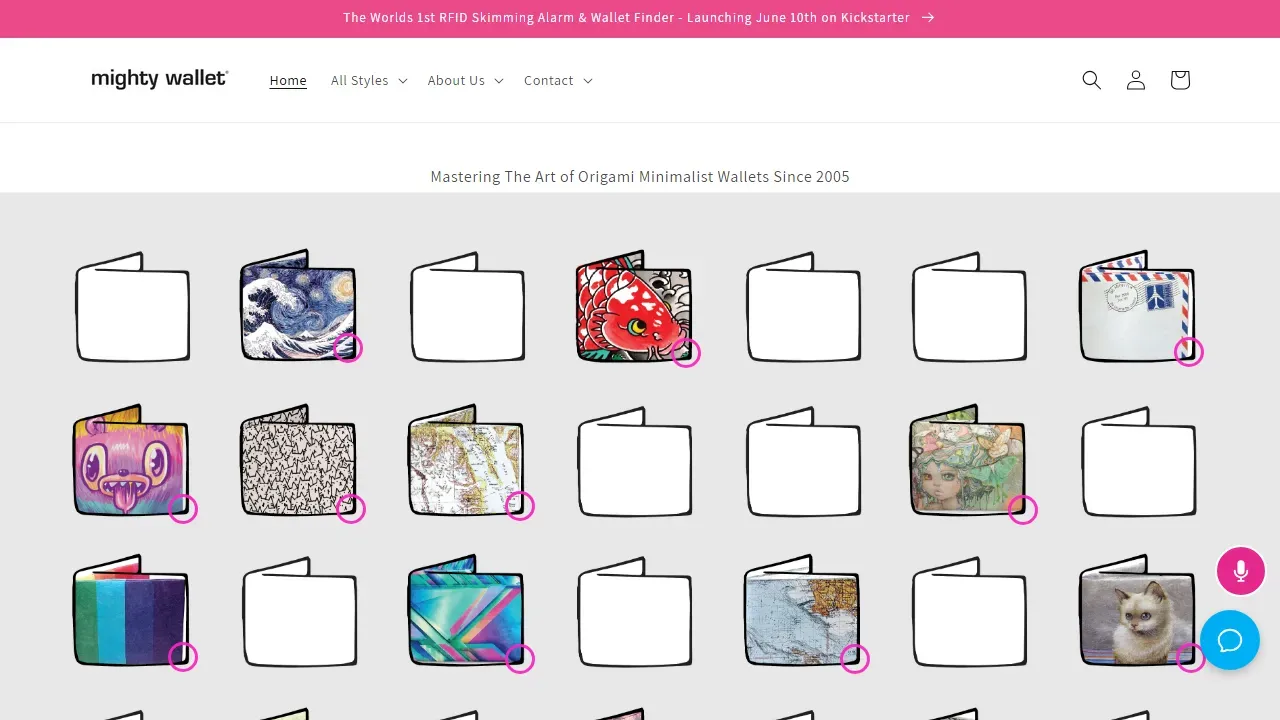Open the teal geometric pattern wallet

[468, 611]
